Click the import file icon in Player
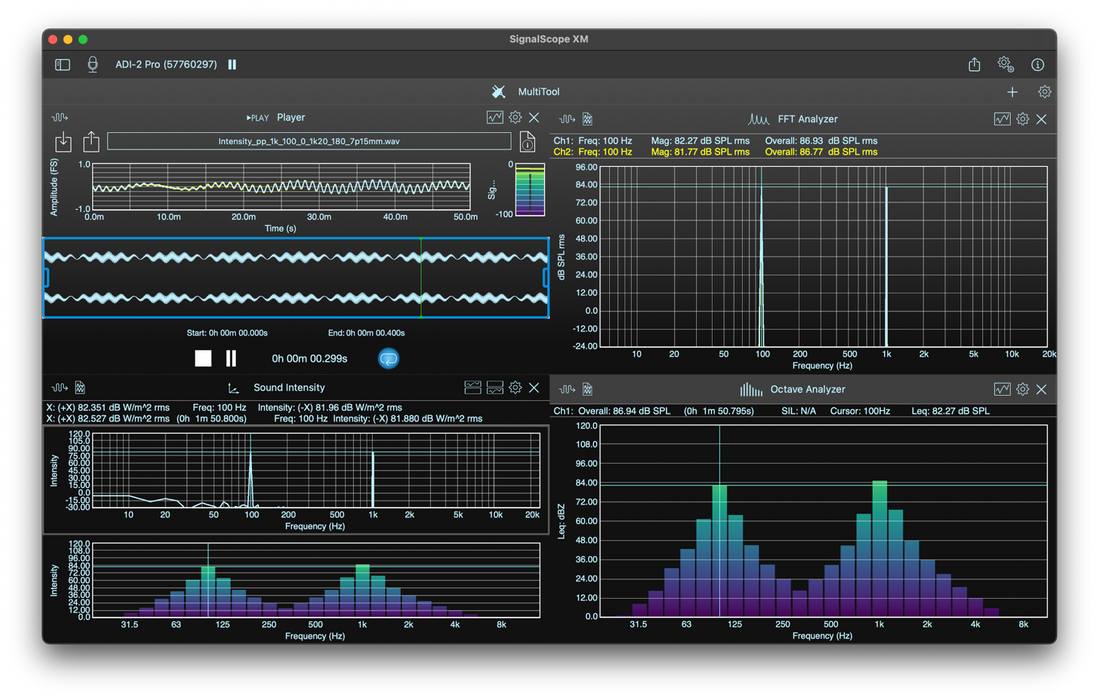This screenshot has height=700, width=1099. [x=63, y=141]
